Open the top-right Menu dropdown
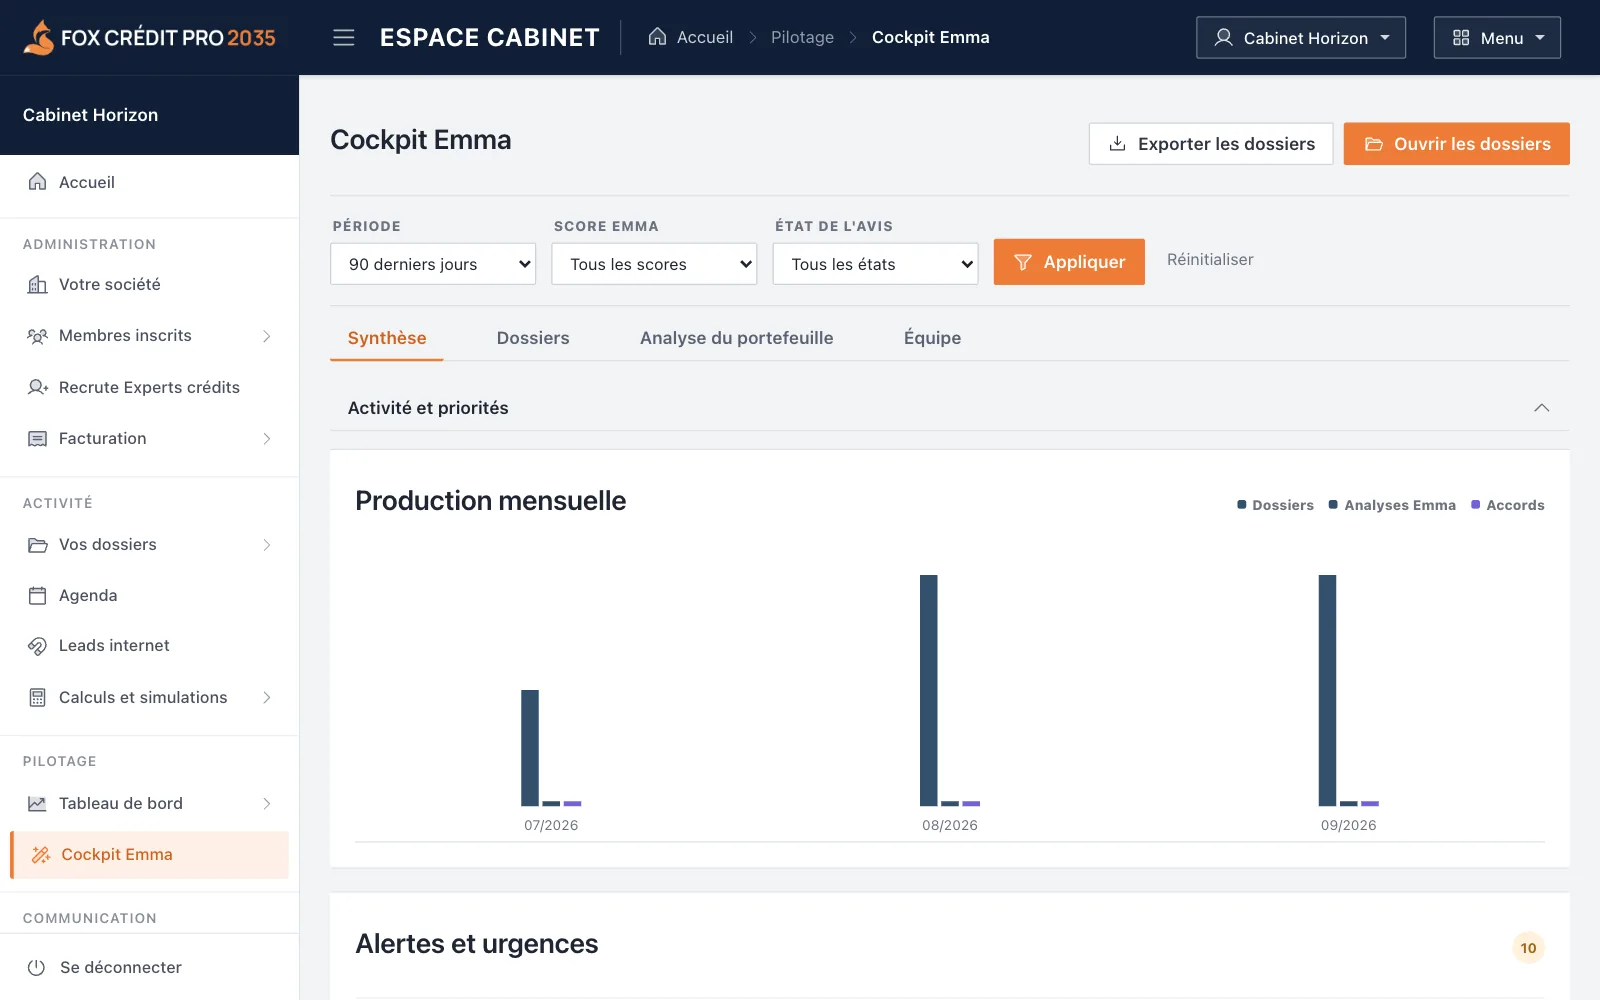This screenshot has width=1600, height=1000. [1497, 38]
